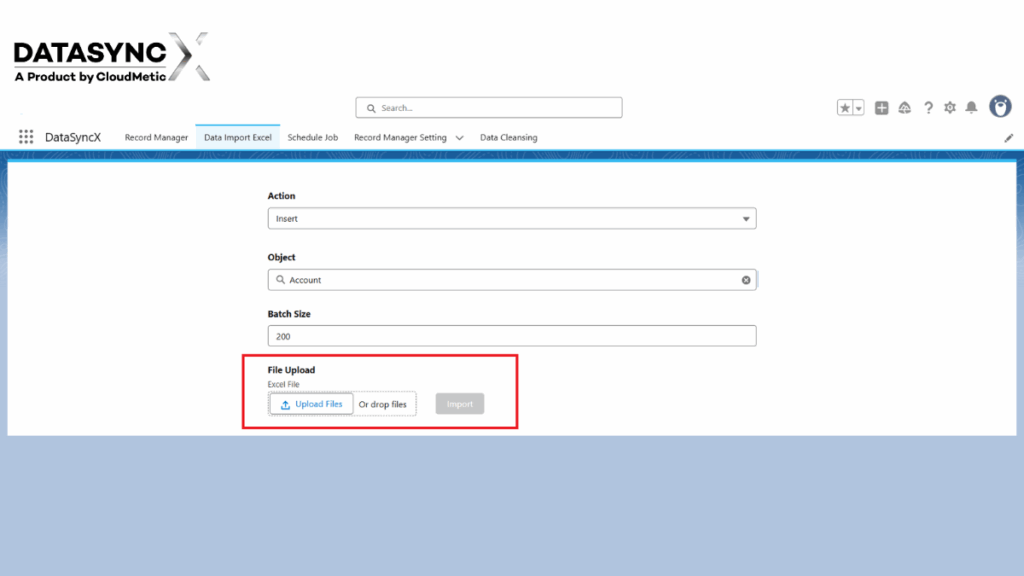The height and width of the screenshot is (576, 1024).
Task: Clear the Account object selection
Action: (746, 280)
